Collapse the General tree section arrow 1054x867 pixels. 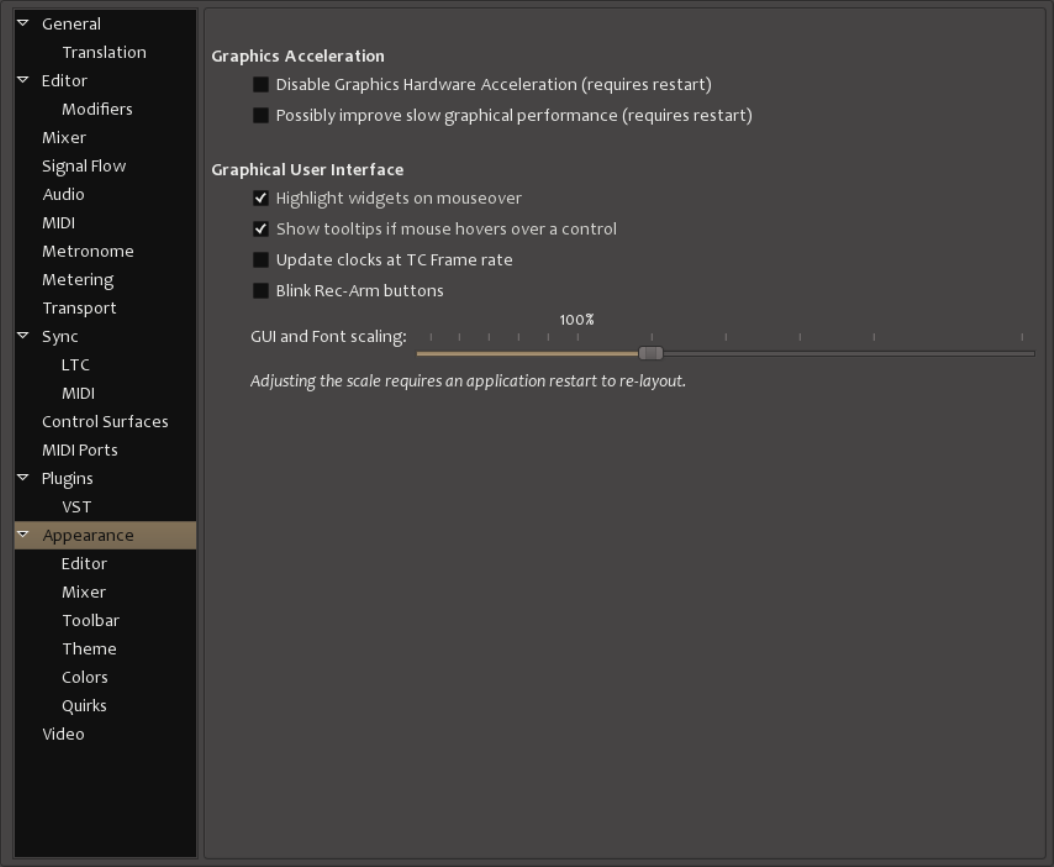pyautogui.click(x=23, y=23)
